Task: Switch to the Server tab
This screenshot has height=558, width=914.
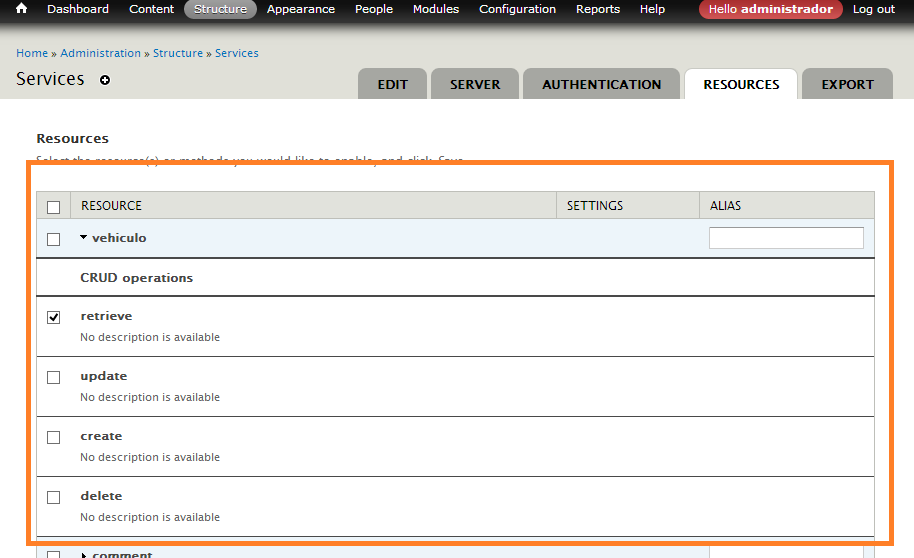Action: coord(475,85)
